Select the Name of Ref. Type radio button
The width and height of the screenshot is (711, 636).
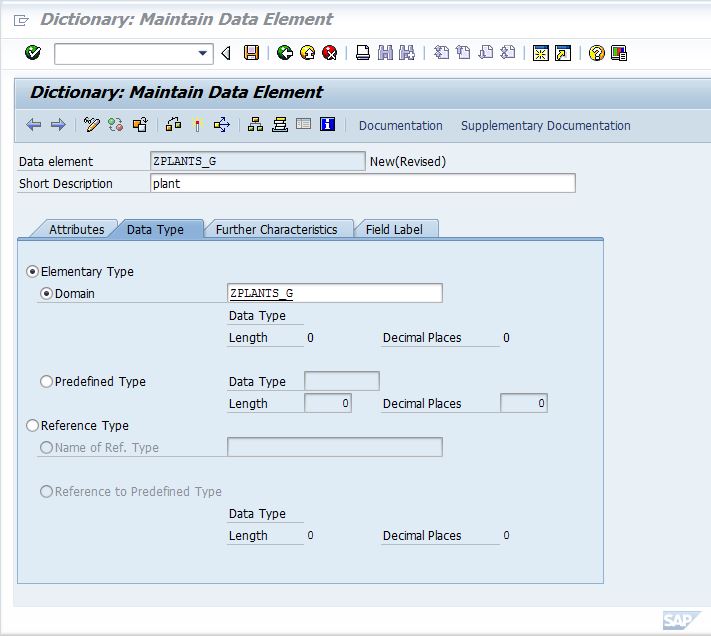point(46,448)
